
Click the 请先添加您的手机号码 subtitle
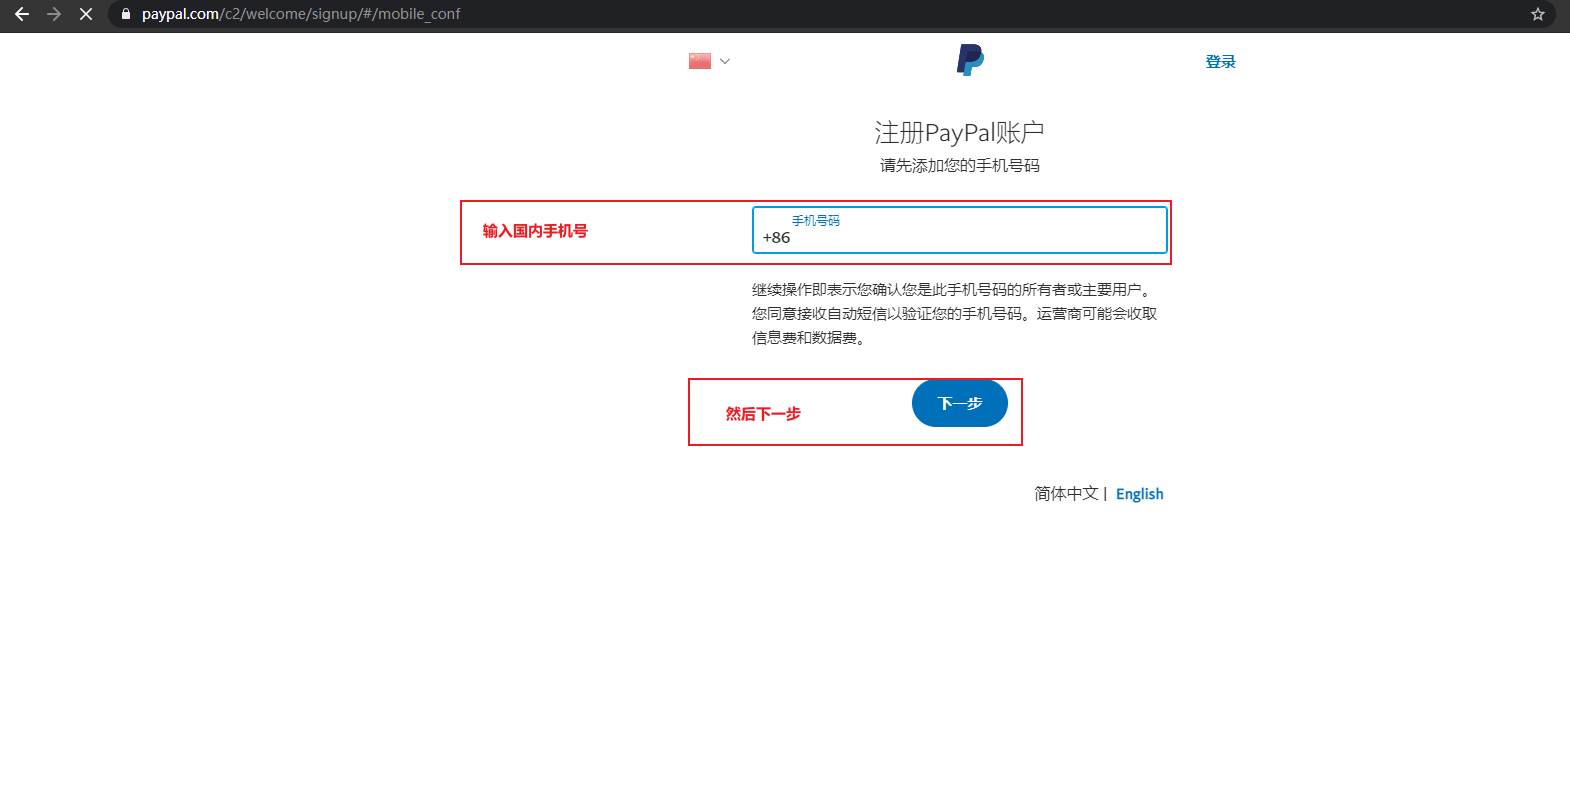tap(960, 165)
